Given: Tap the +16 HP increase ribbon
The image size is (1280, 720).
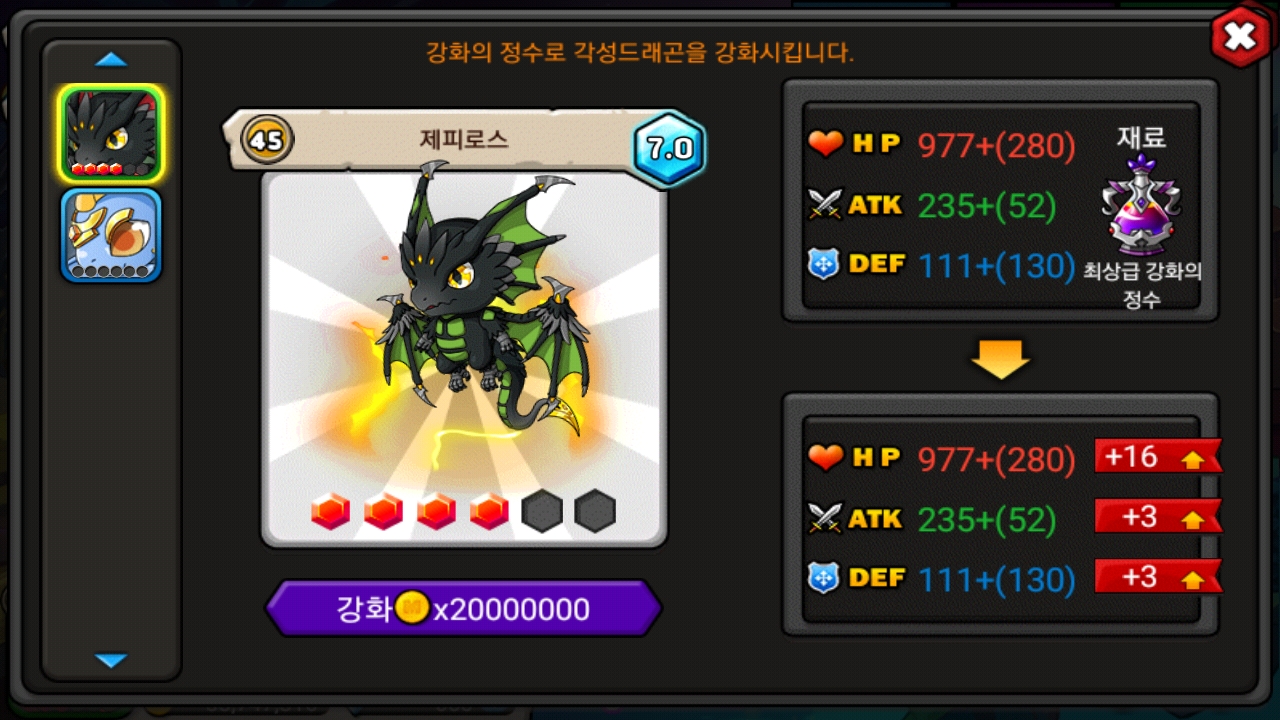Looking at the screenshot, I should tap(1158, 456).
